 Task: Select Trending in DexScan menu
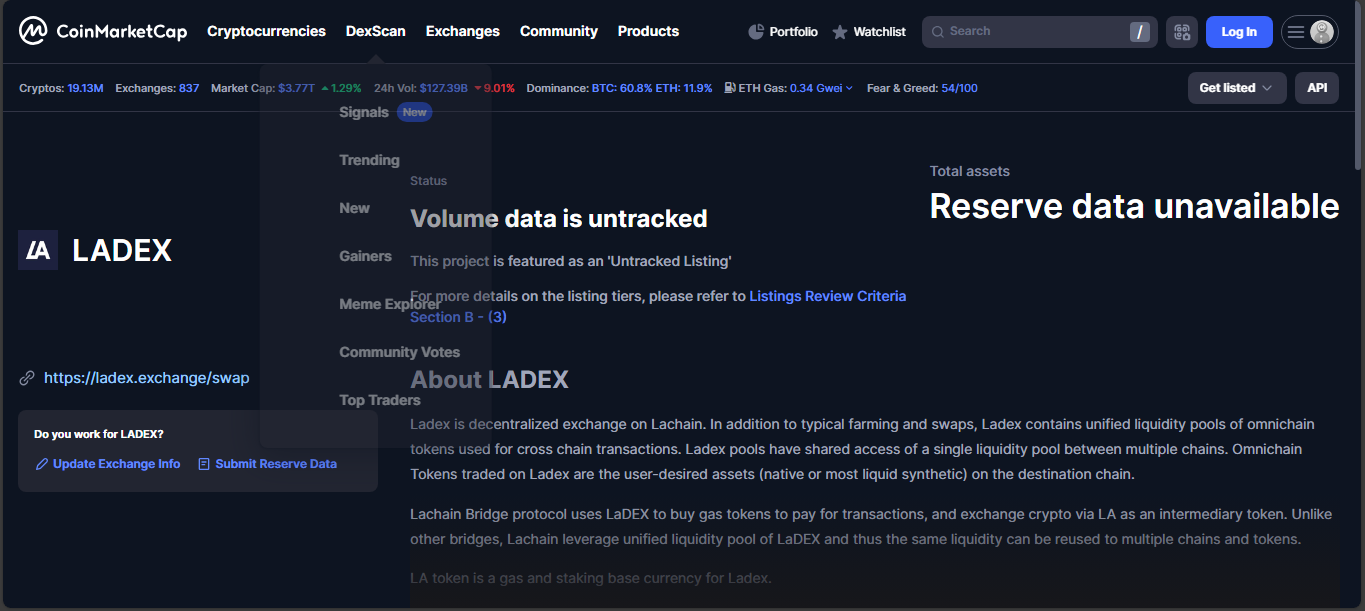(x=369, y=160)
